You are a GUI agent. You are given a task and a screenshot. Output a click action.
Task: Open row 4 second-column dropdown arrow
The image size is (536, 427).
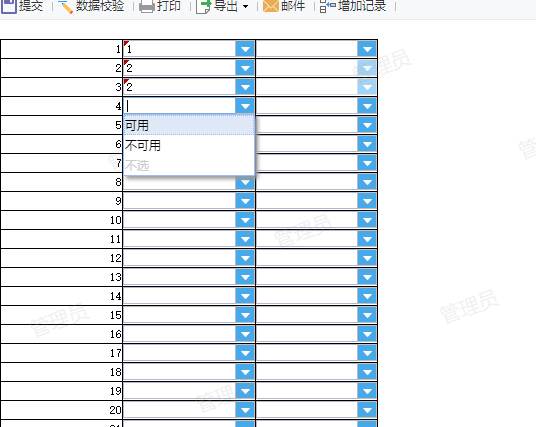pos(367,106)
